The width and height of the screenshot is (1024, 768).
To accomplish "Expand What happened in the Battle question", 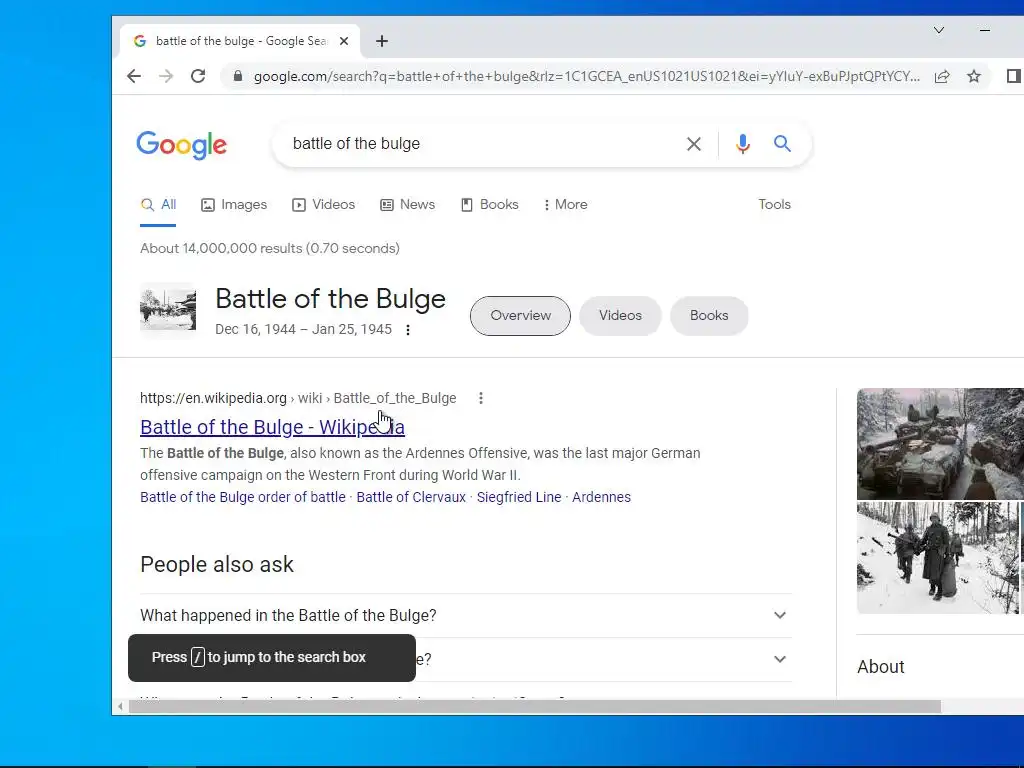I will 466,616.
